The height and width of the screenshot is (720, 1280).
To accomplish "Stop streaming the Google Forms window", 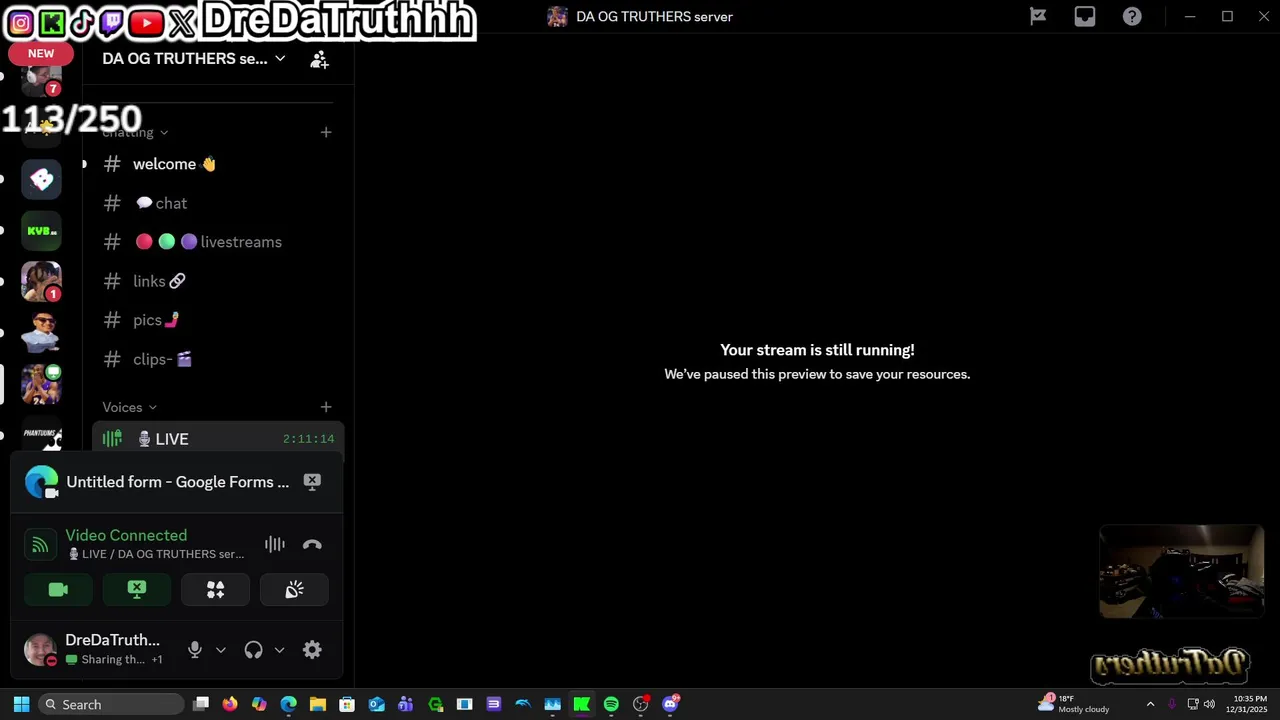I will coord(312,482).
